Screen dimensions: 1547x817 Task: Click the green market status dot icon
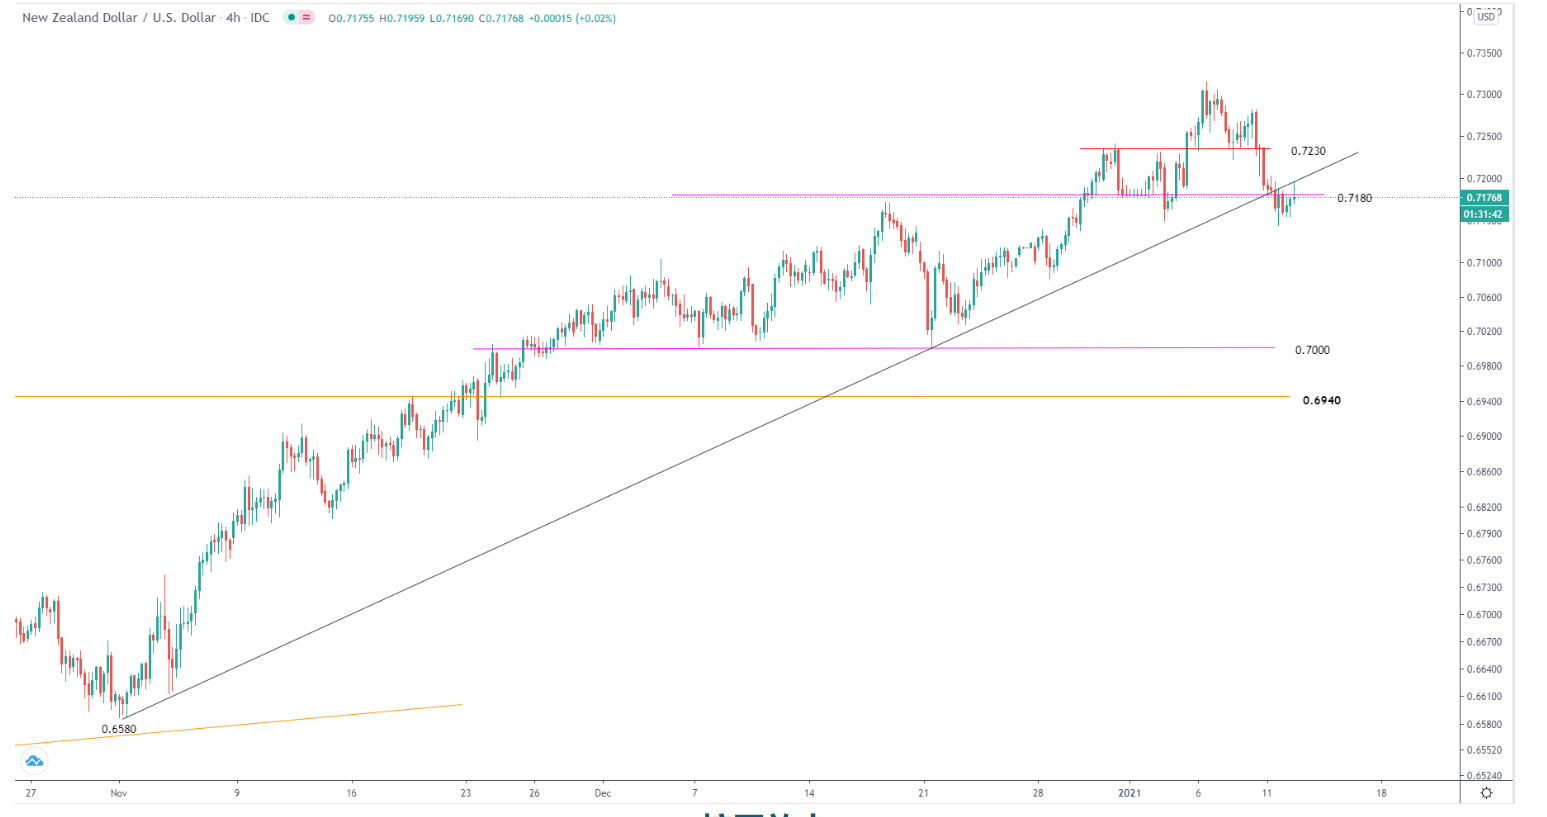pos(291,18)
